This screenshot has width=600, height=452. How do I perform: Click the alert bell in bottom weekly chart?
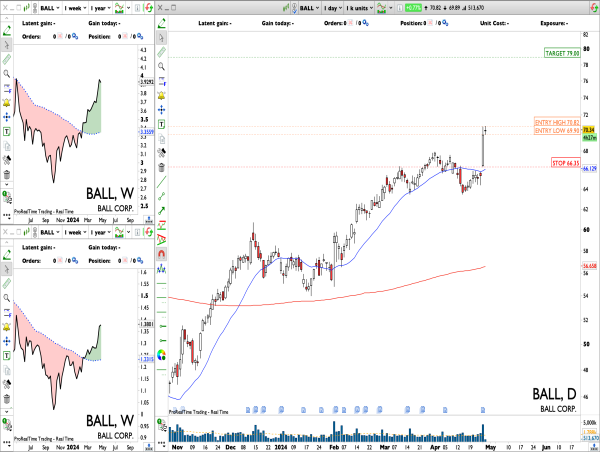click(x=7, y=327)
